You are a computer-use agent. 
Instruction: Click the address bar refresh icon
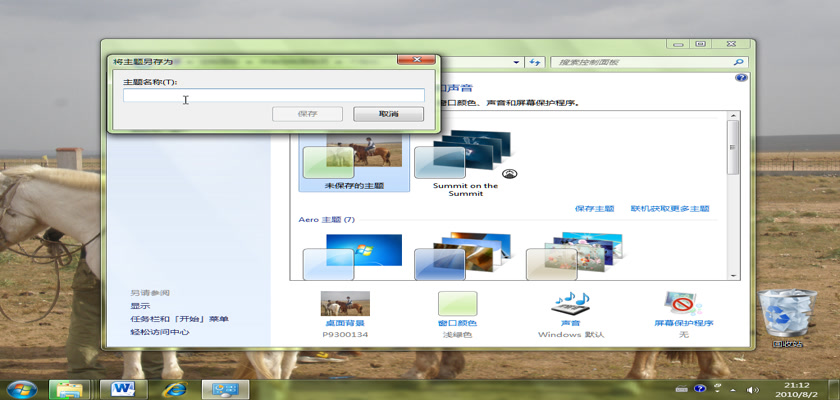537,62
